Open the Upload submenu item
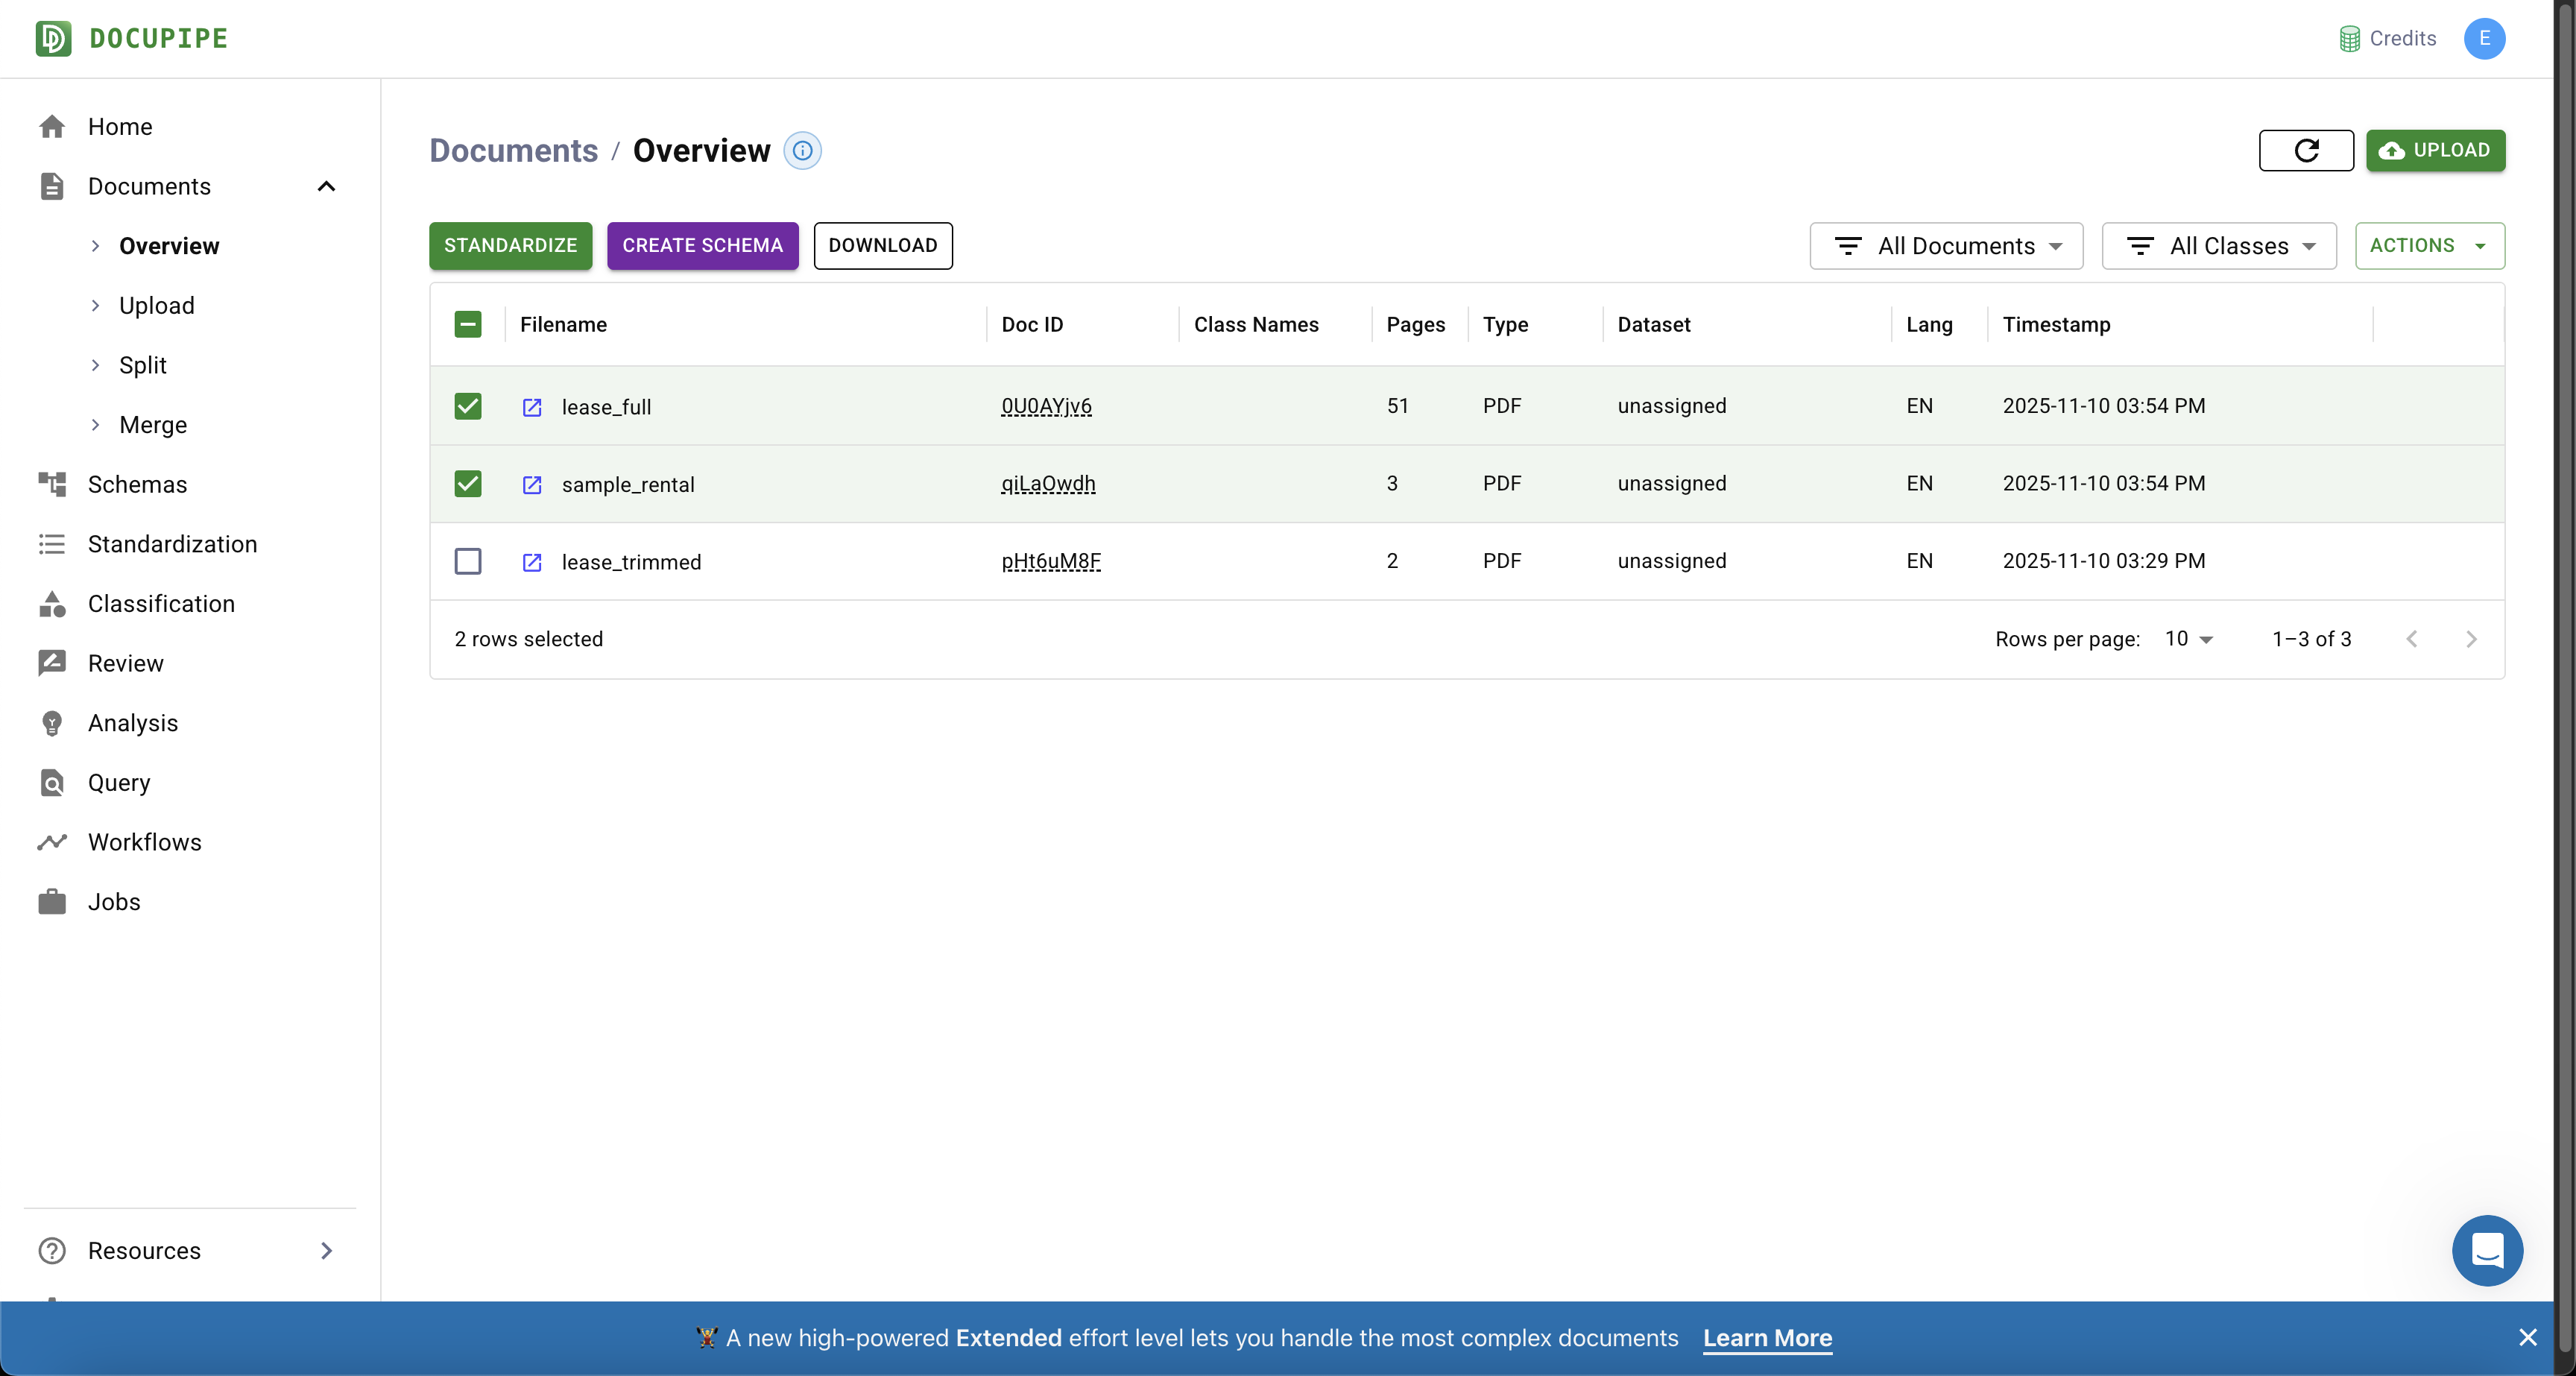This screenshot has width=2576, height=1376. tap(156, 305)
